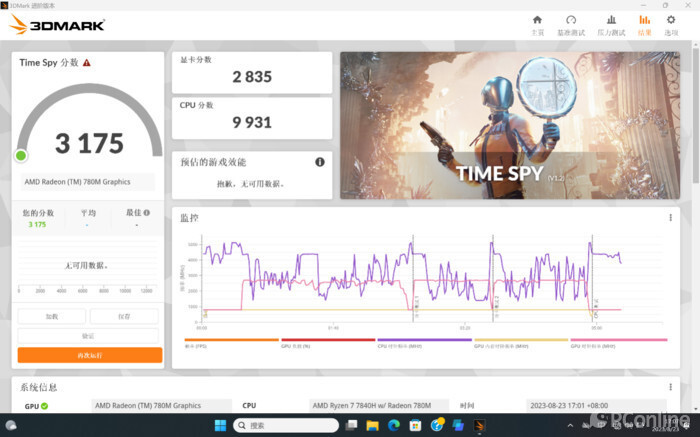Open the Stress Tests (压力测试) tab
The image size is (700, 437).
click(x=611, y=25)
